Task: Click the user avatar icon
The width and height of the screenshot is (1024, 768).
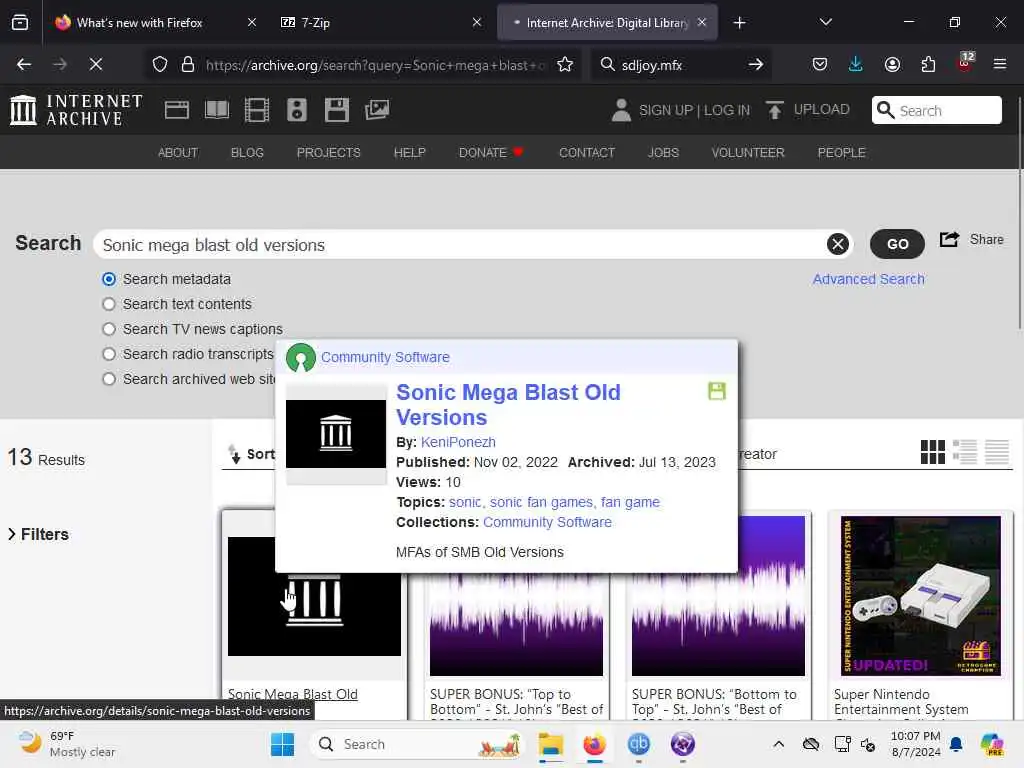Action: [621, 110]
